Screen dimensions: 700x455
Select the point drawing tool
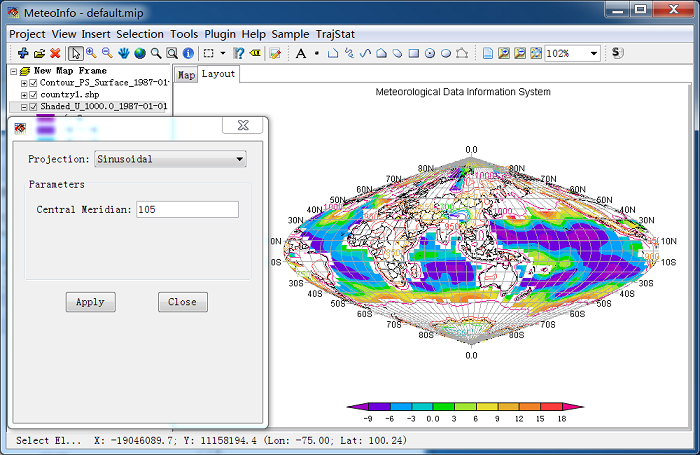pos(317,53)
